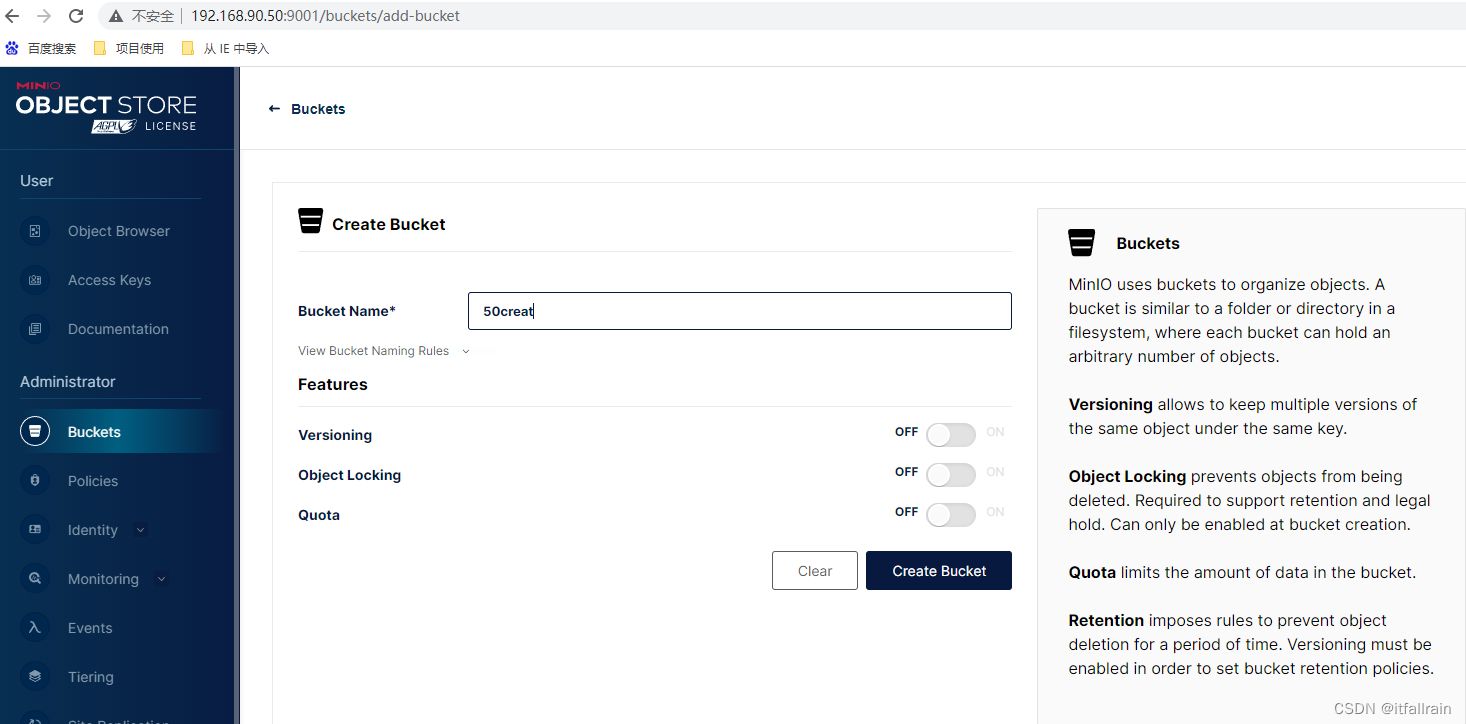Open Object Browser in the sidebar
1466x724 pixels.
coord(119,231)
